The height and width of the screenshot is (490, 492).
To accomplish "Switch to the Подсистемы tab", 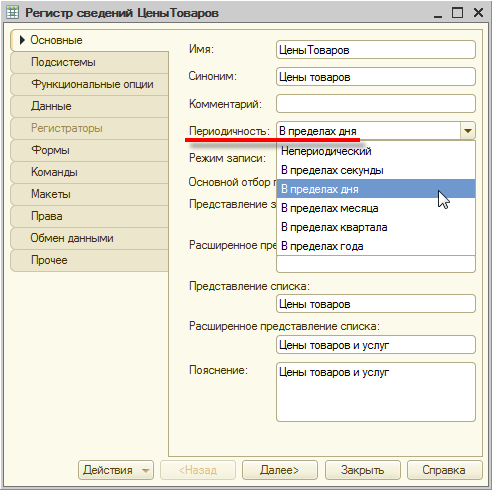I will pos(89,62).
